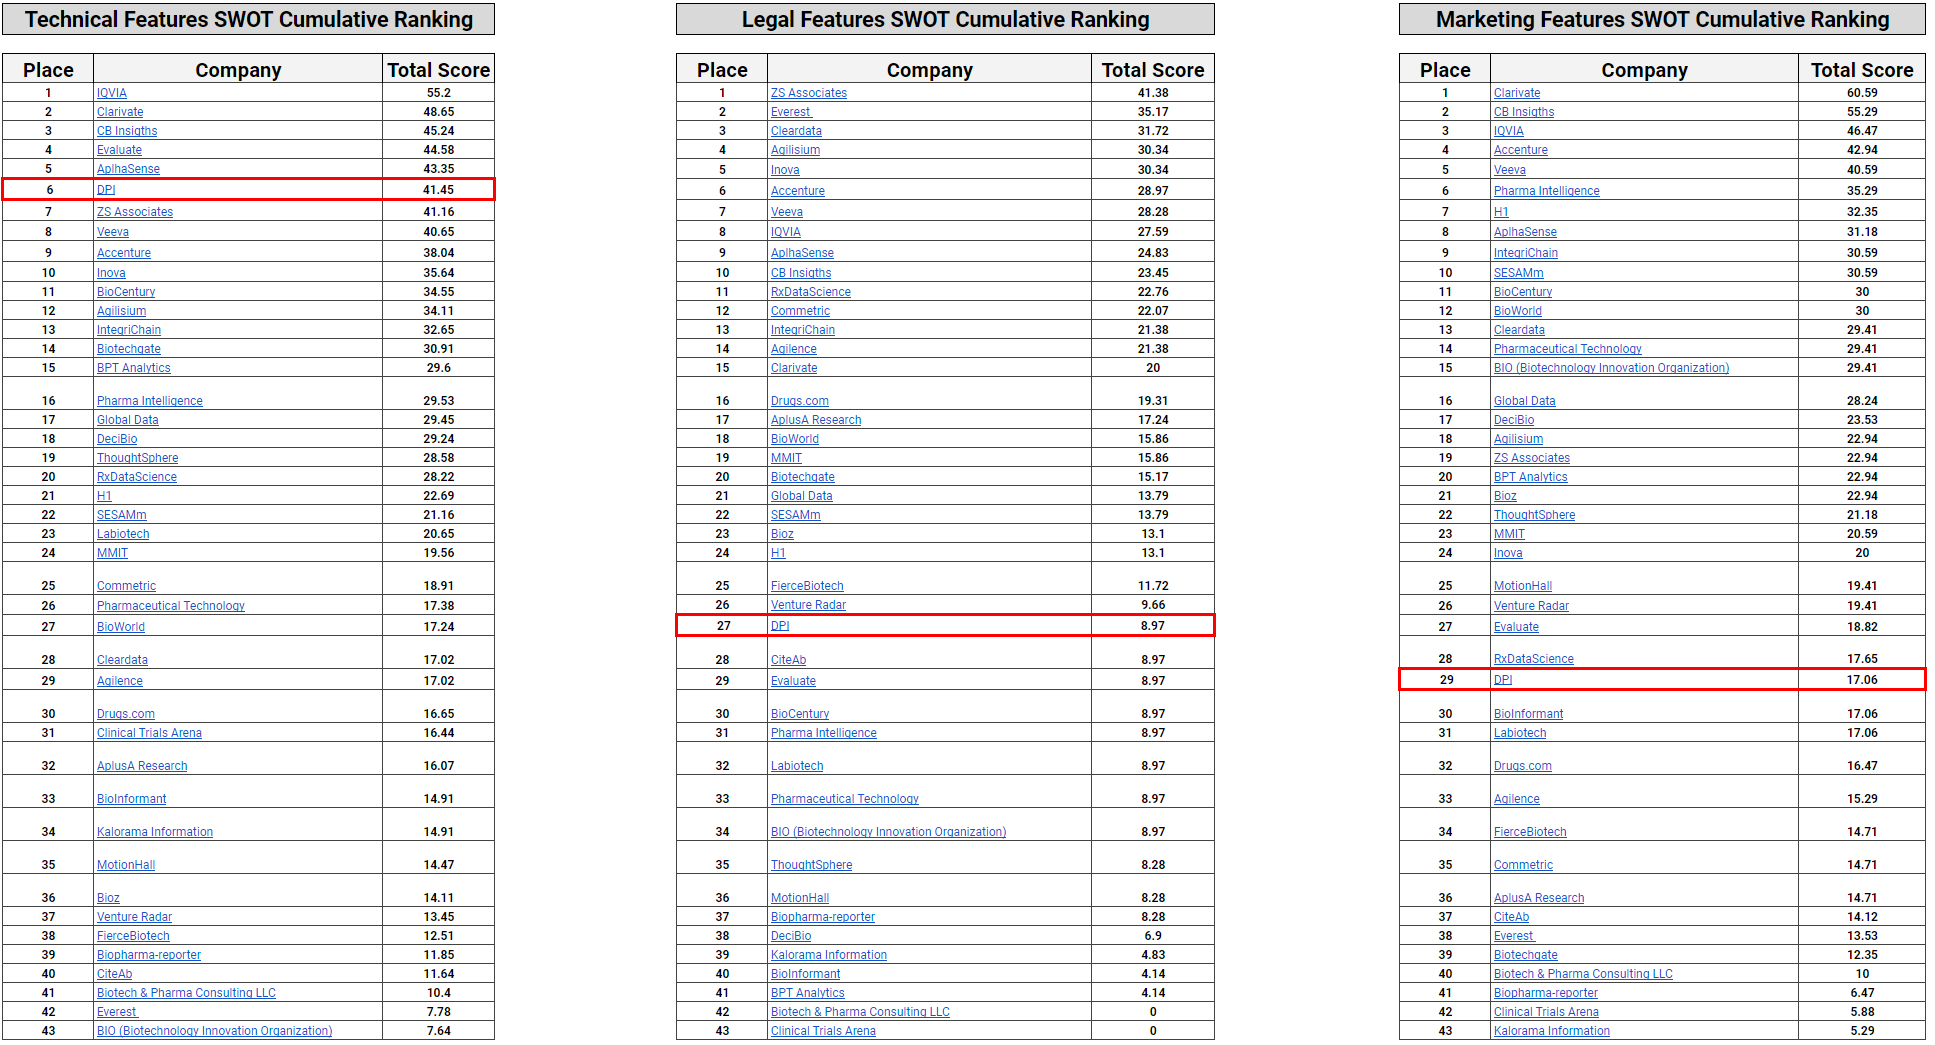Select Place header in Technical Features table
The height and width of the screenshot is (1045, 1935).
(x=48, y=70)
